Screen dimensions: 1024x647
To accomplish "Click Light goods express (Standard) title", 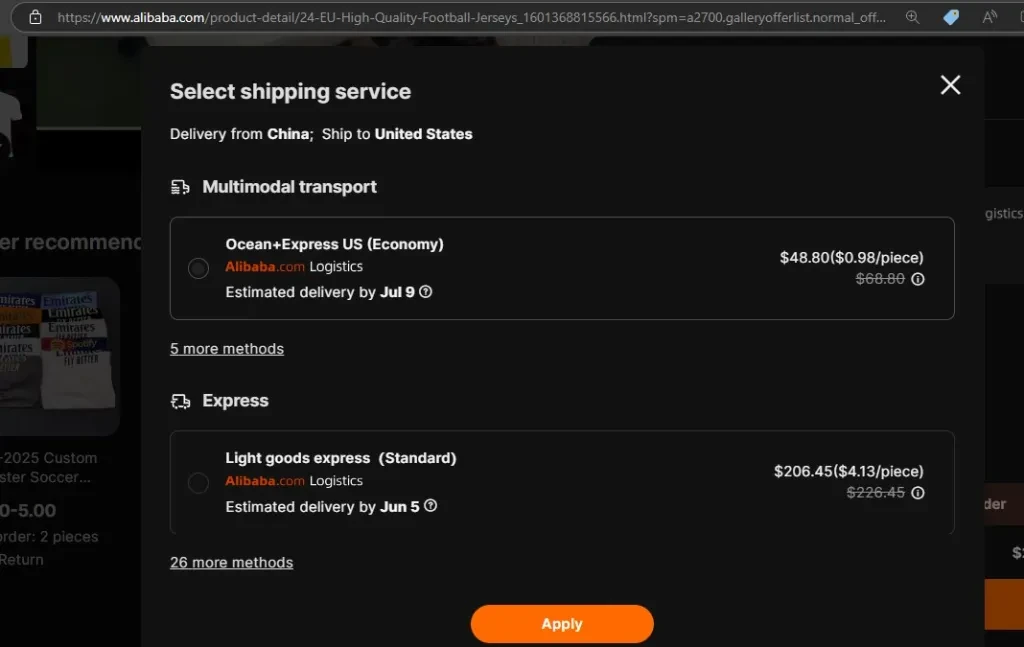I will click(341, 458).
